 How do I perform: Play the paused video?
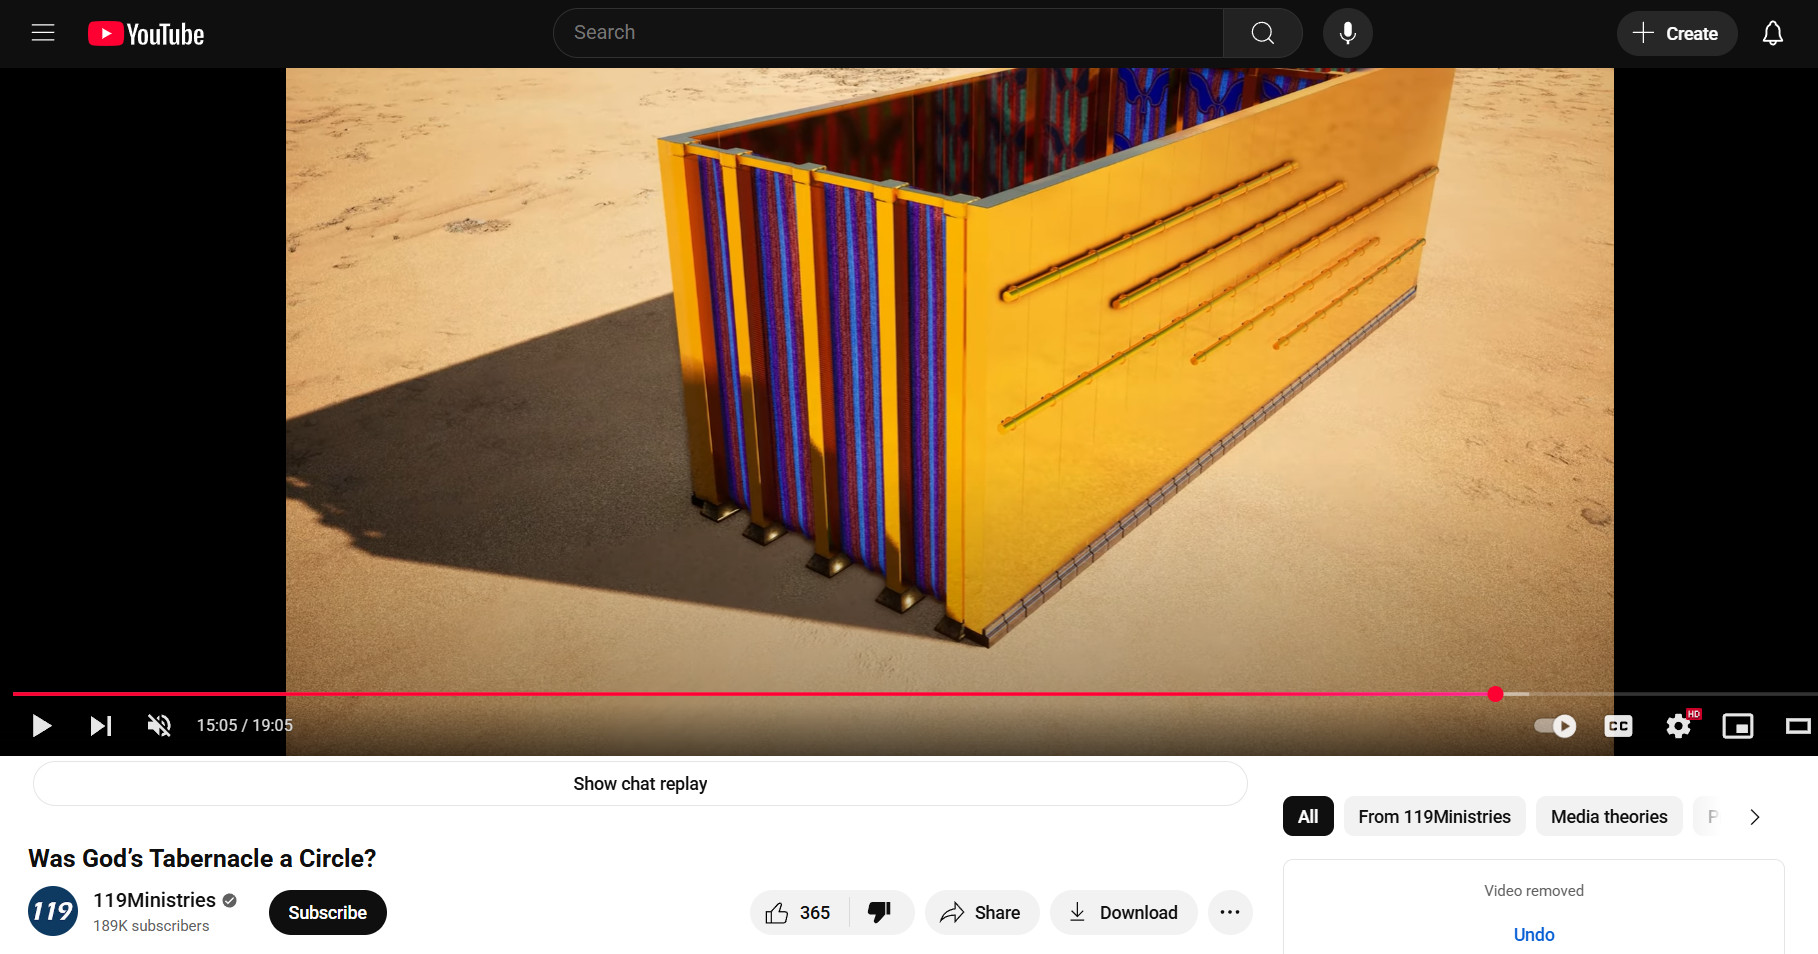click(x=41, y=725)
